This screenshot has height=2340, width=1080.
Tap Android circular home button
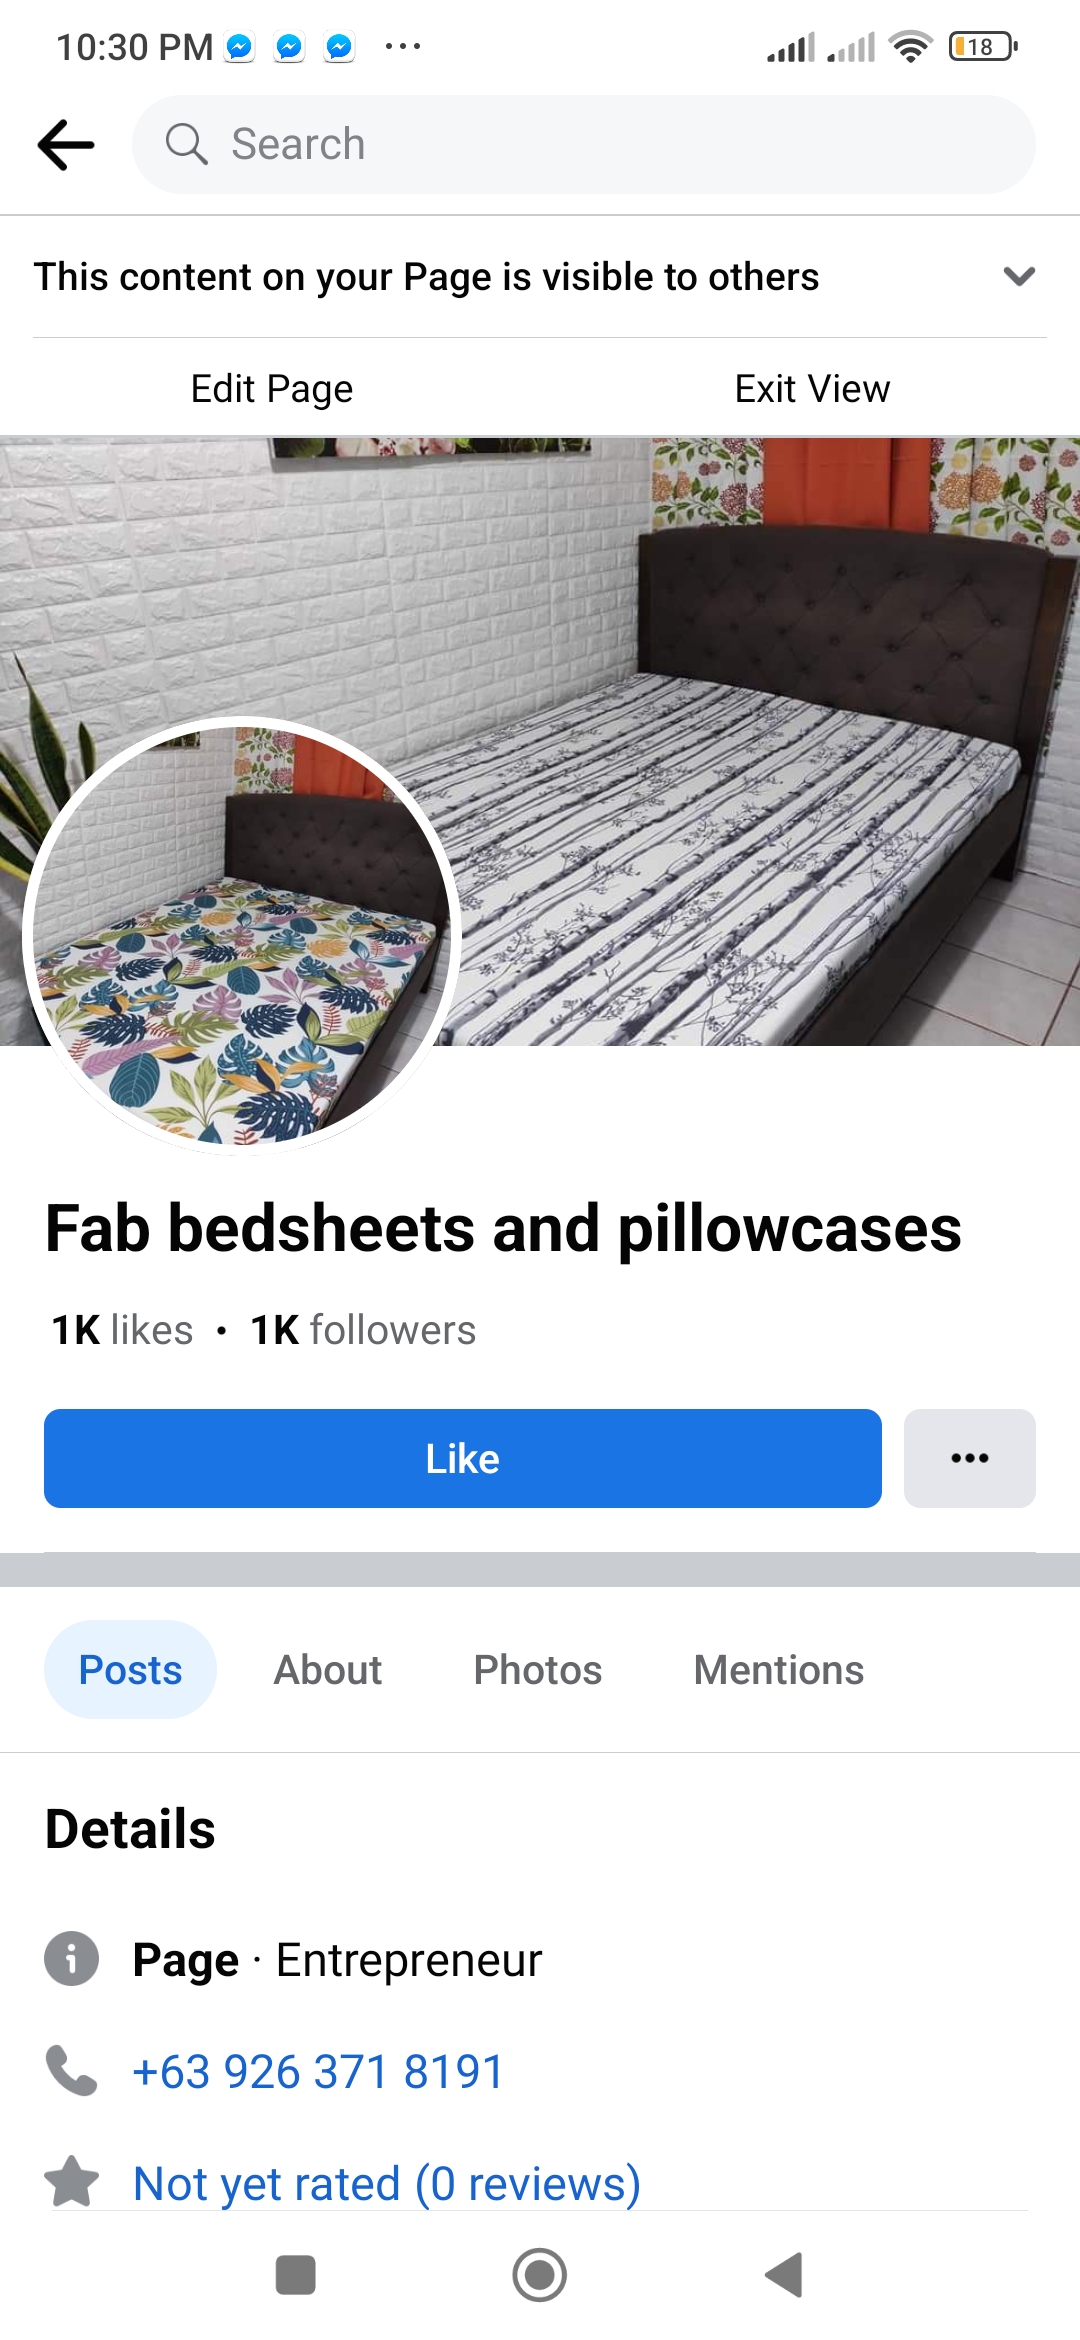click(540, 2275)
